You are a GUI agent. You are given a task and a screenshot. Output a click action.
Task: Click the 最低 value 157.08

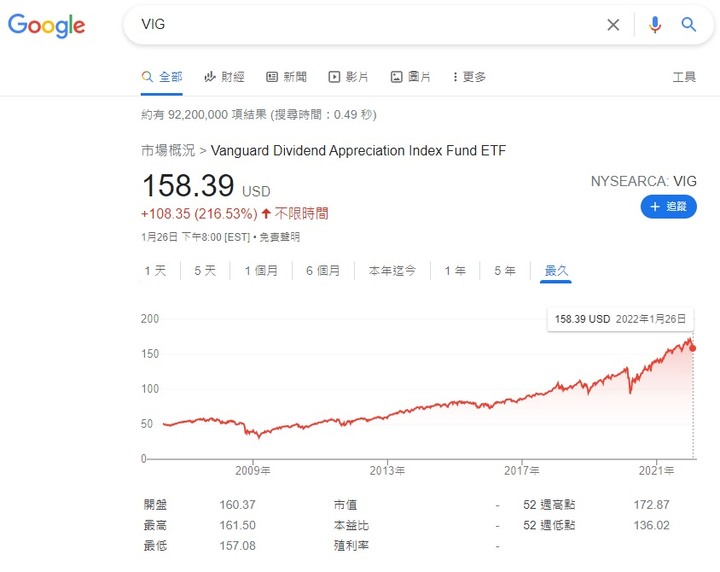[237, 546]
